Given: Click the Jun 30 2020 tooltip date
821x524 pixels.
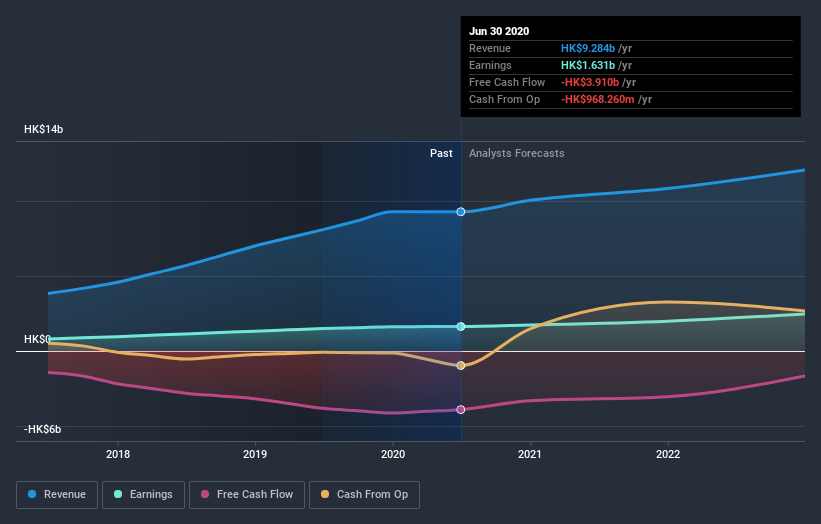Looking at the screenshot, I should tap(499, 31).
